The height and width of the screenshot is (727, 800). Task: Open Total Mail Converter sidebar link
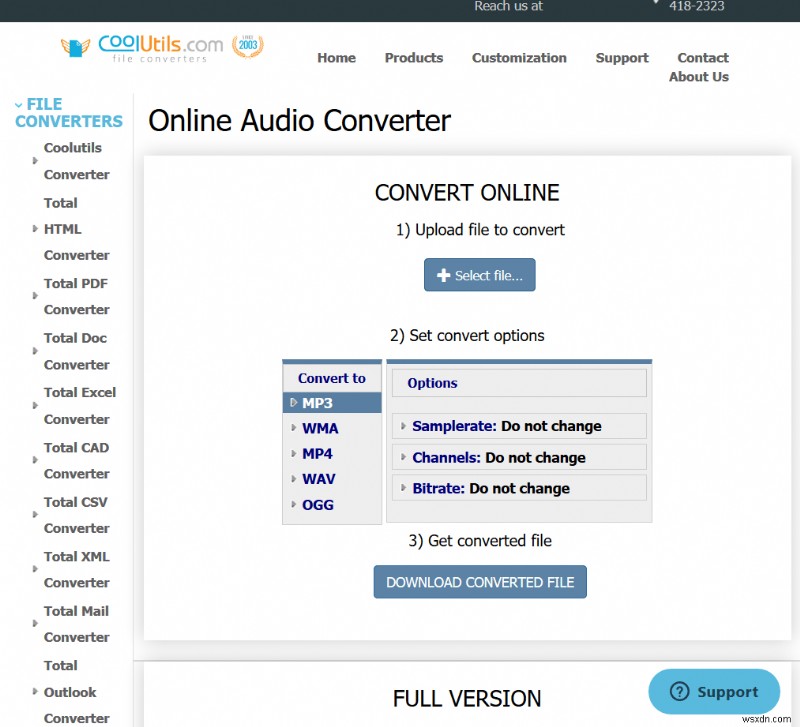(x=77, y=624)
